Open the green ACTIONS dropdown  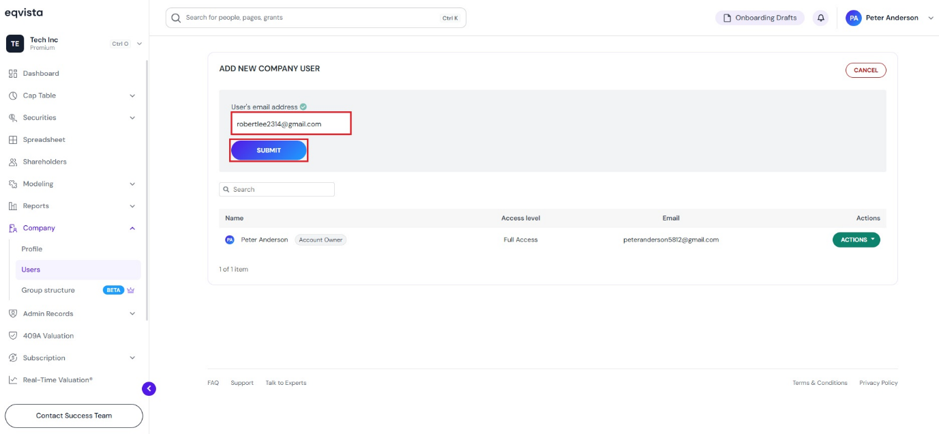856,239
